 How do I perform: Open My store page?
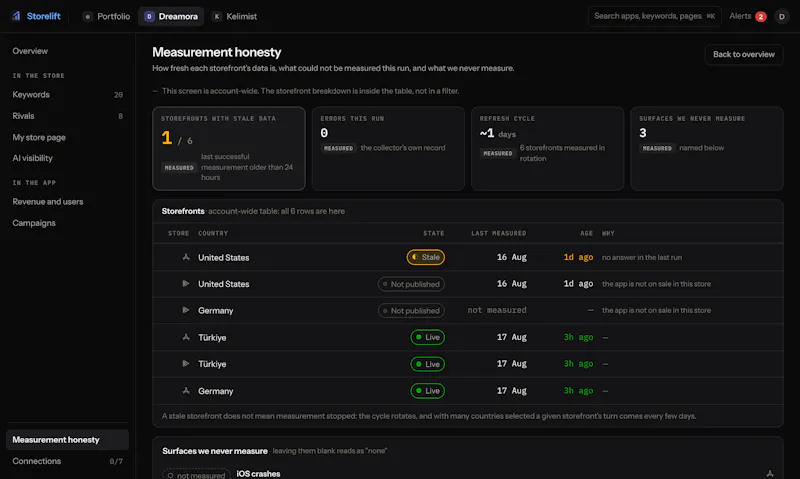click(x=67, y=137)
